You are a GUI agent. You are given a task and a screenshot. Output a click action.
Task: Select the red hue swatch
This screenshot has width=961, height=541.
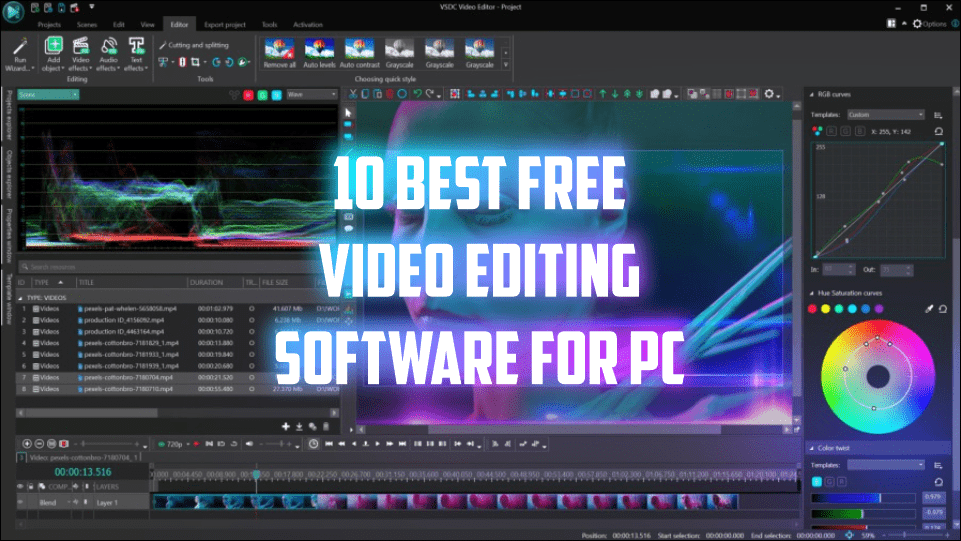pyautogui.click(x=812, y=309)
